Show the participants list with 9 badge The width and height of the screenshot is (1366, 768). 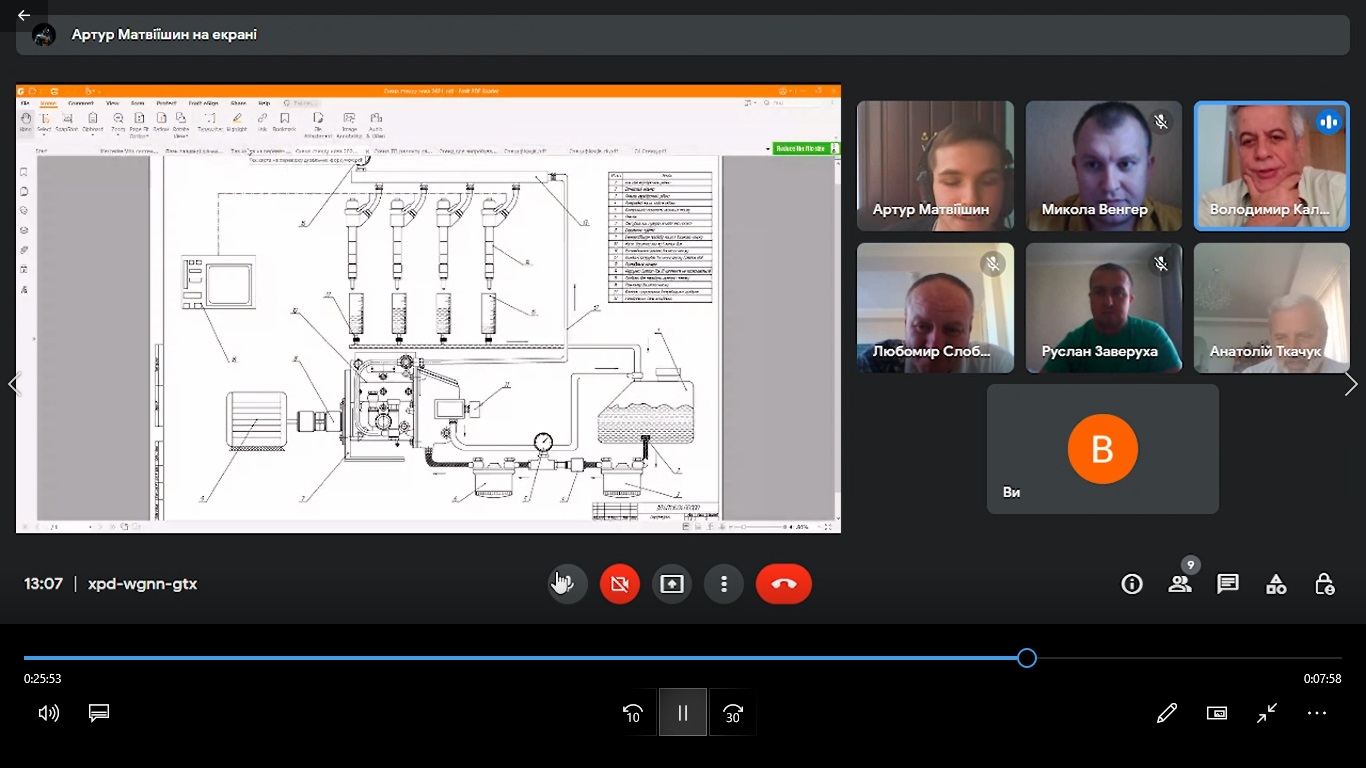(x=1181, y=583)
